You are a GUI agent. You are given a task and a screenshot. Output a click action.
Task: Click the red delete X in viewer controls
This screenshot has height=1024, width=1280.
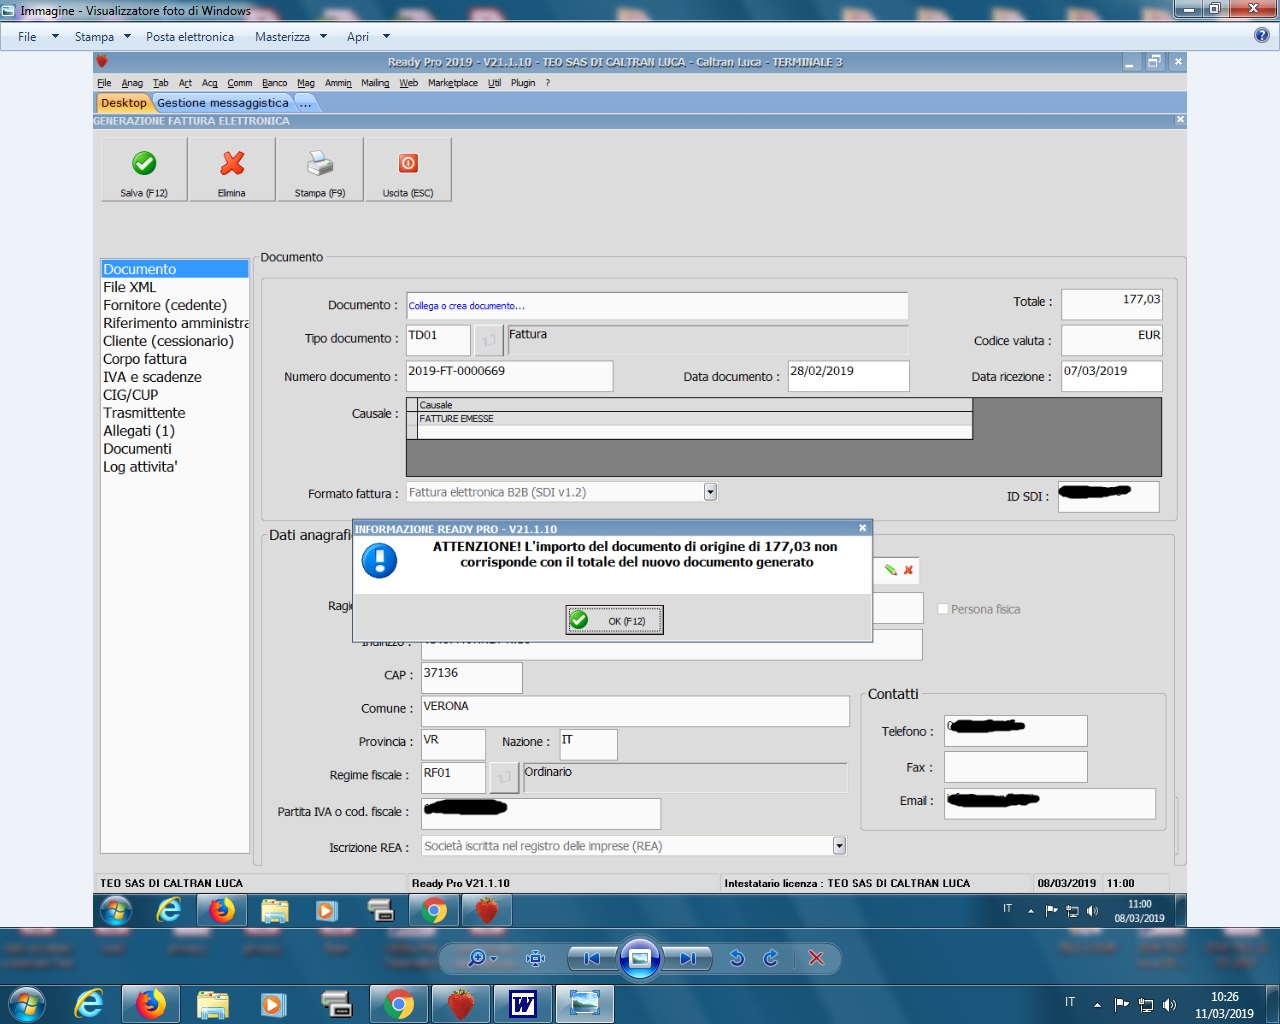click(816, 958)
